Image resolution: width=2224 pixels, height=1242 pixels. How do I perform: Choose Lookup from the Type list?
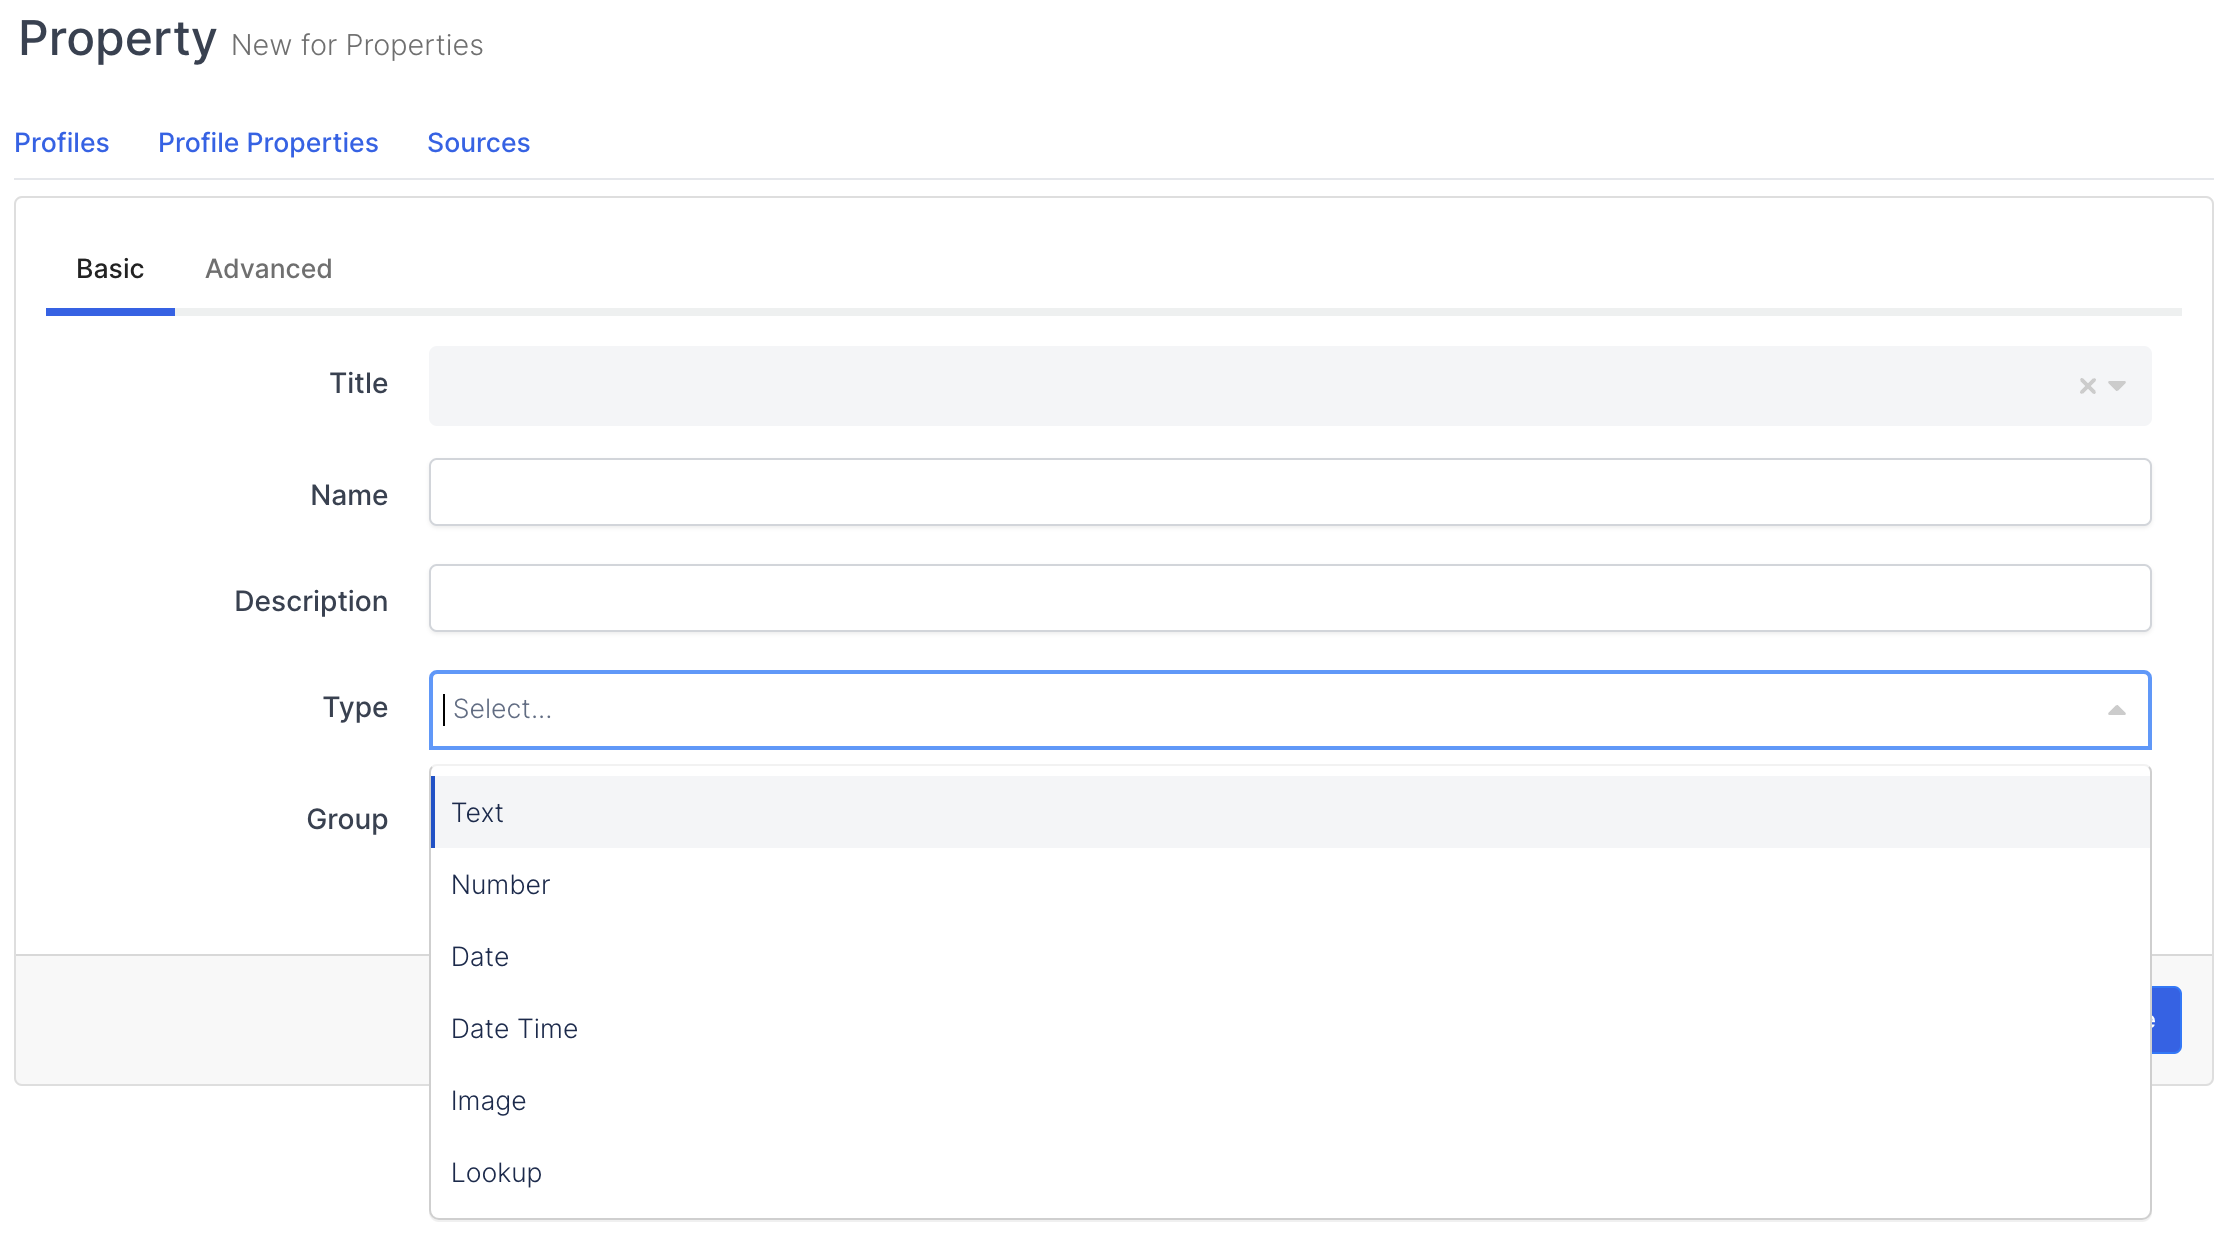[496, 1172]
